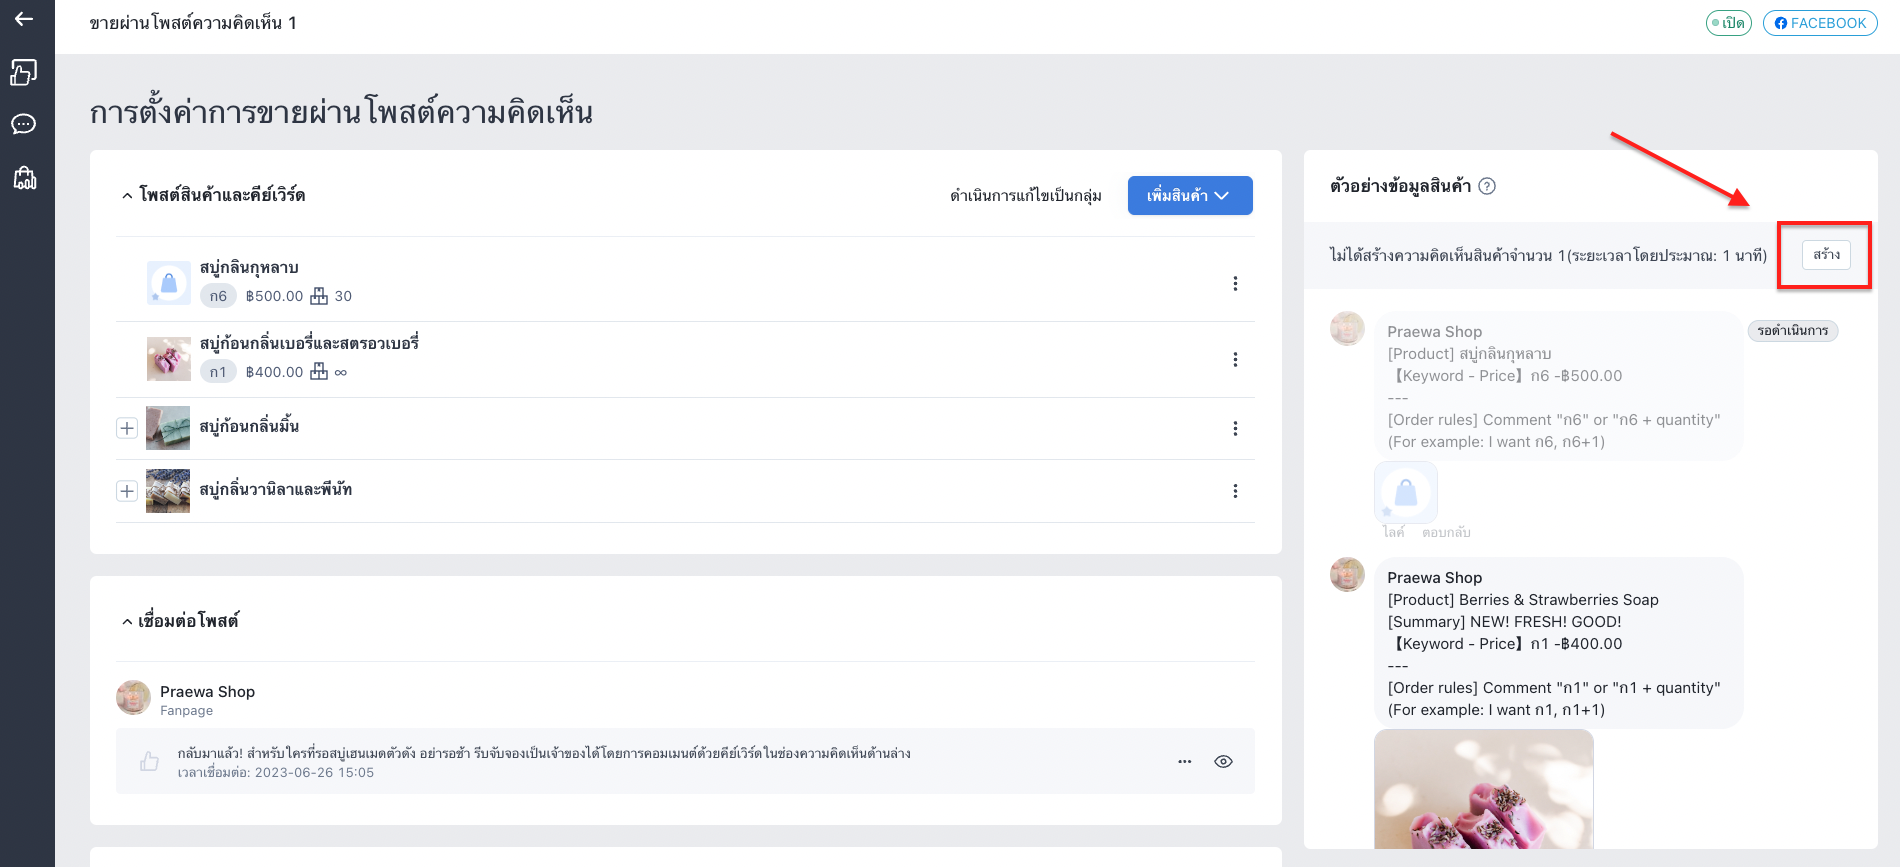Click product name สบู่ก้อนกลิ่นเบอร์รี่และสตรอวเบอร์รี่
Screen dimensions: 1900x867
pyautogui.click(x=309, y=344)
